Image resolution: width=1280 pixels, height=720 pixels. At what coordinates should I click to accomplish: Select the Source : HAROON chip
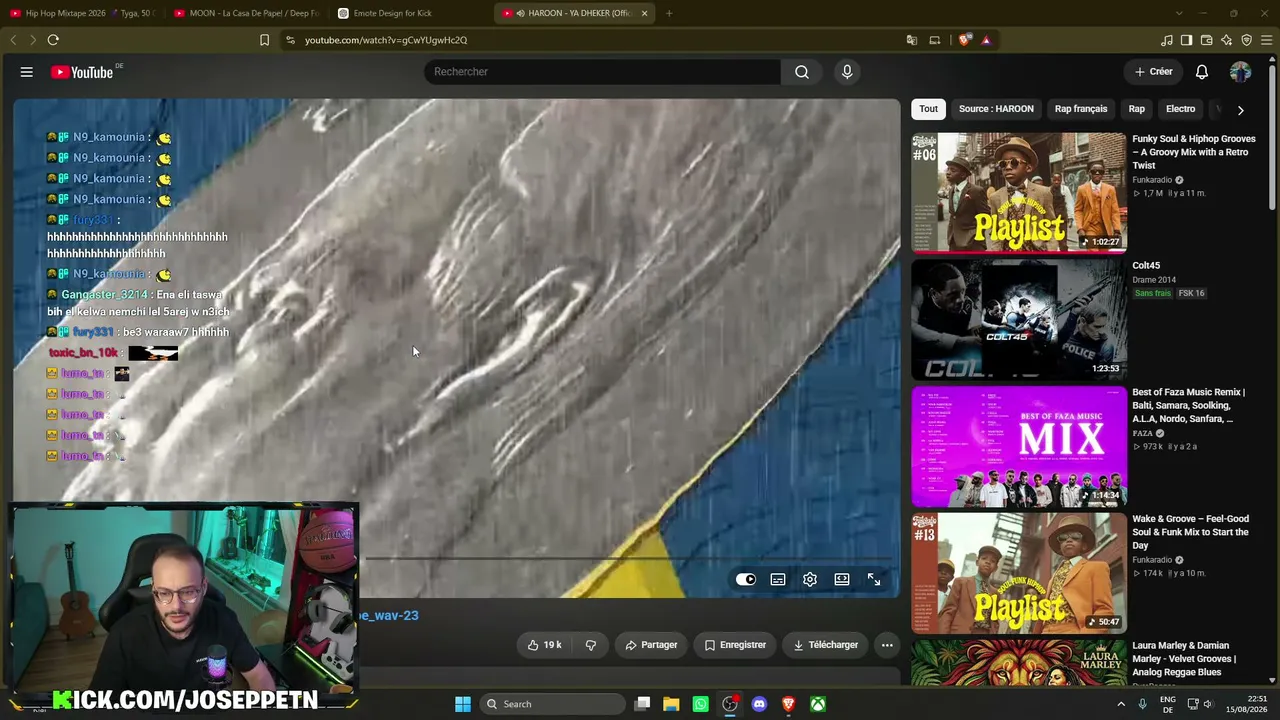tap(996, 109)
